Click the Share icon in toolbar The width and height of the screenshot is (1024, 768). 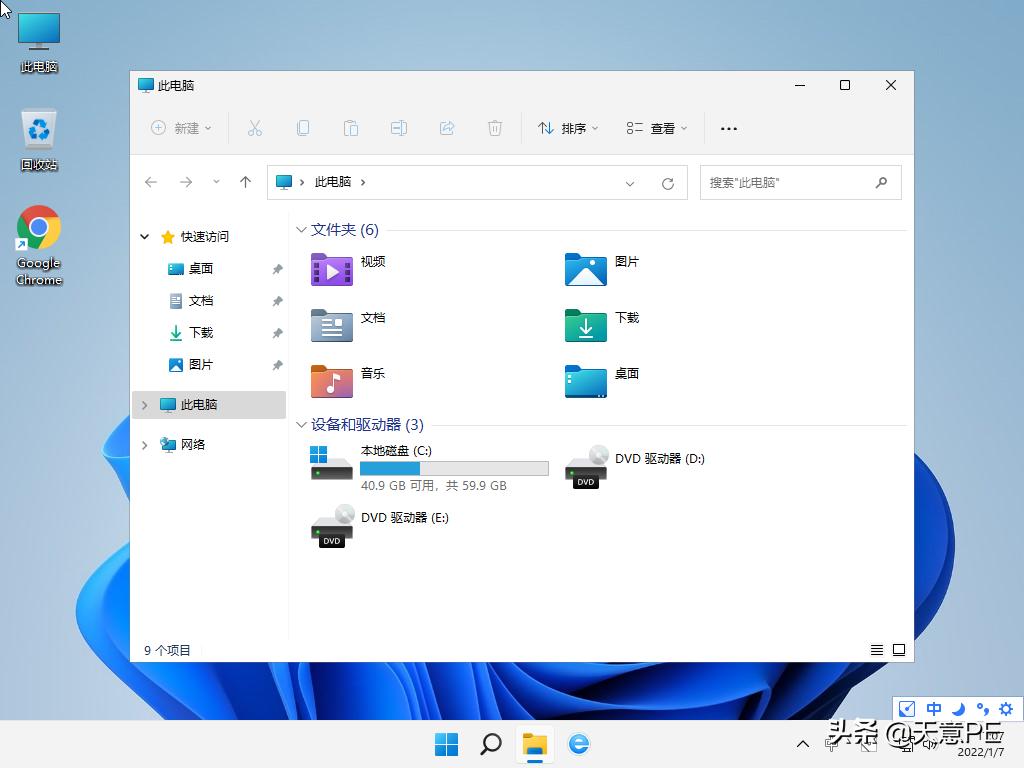pos(447,128)
